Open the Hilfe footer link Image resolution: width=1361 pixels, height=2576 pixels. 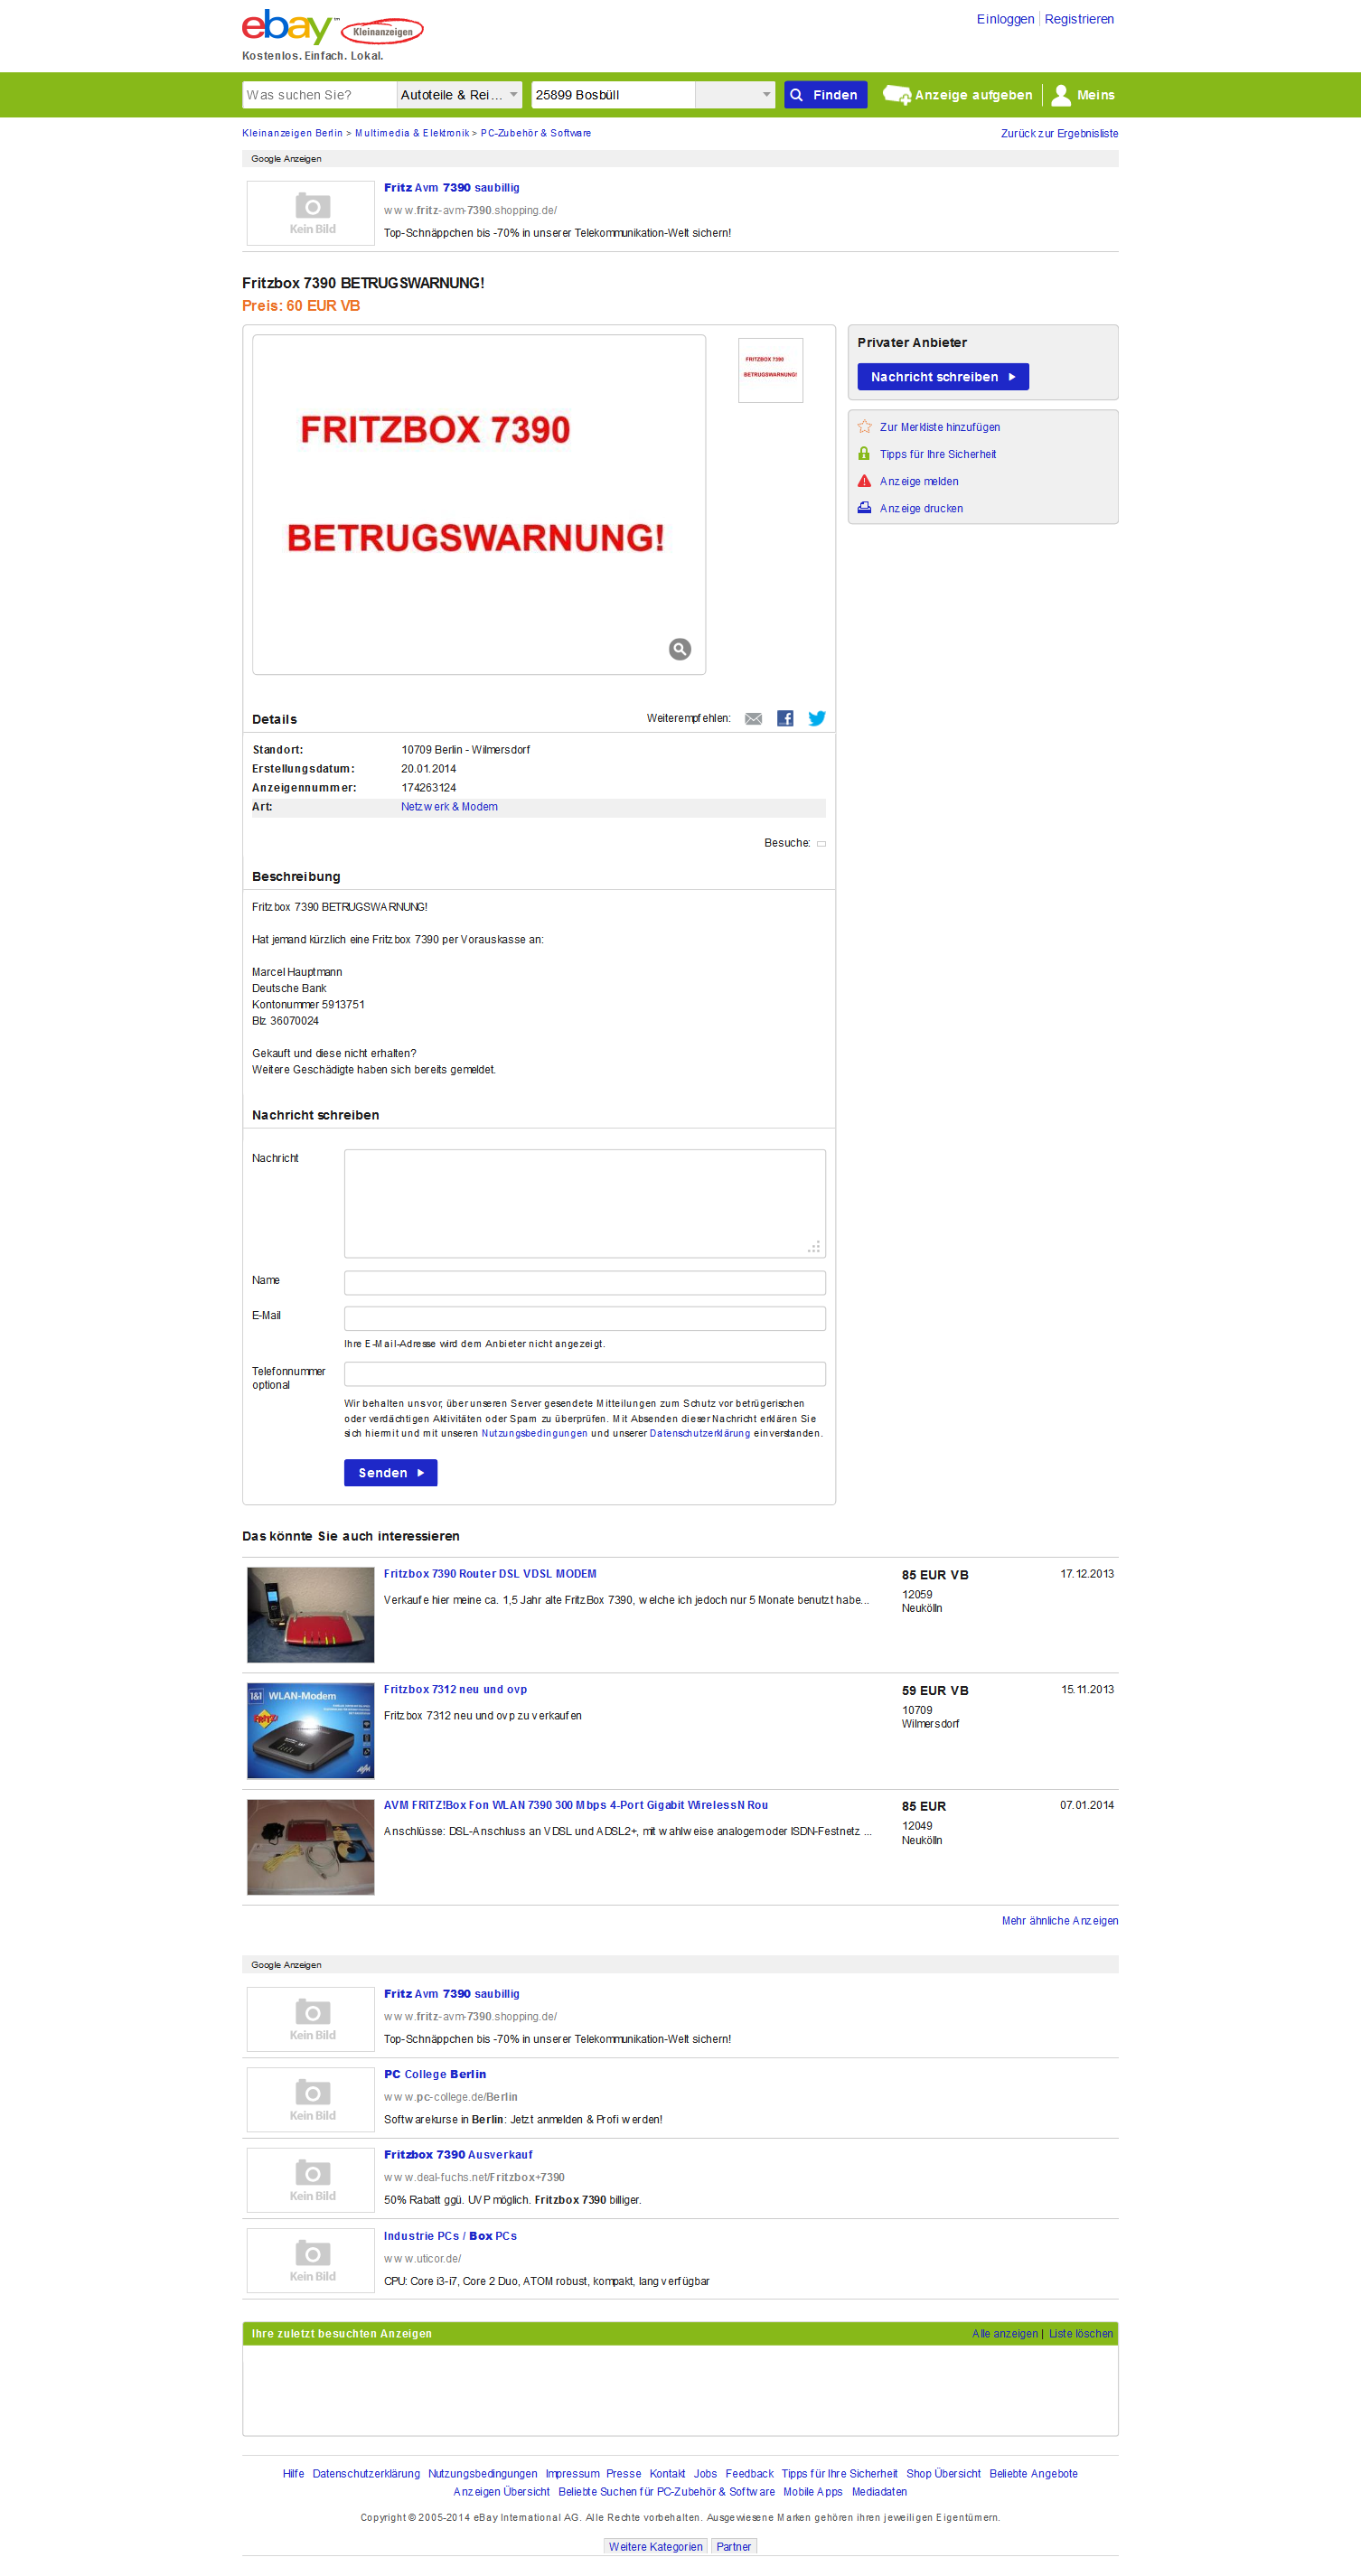pyautogui.click(x=293, y=2474)
